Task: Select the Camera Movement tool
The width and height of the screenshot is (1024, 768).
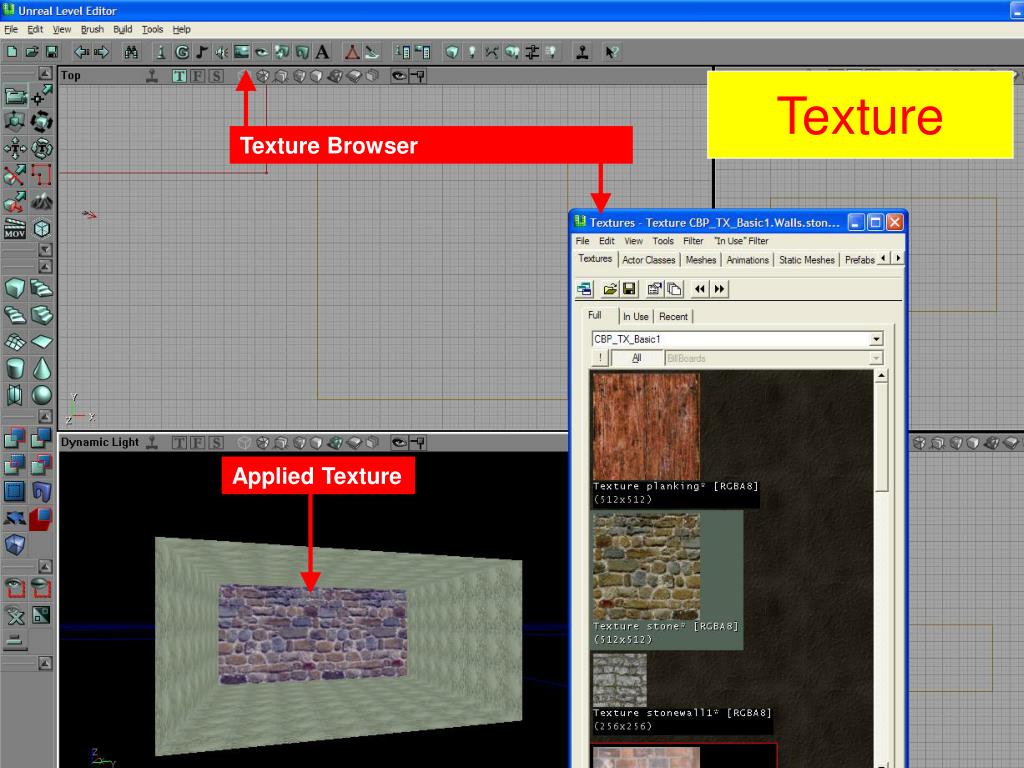Action: point(15,96)
